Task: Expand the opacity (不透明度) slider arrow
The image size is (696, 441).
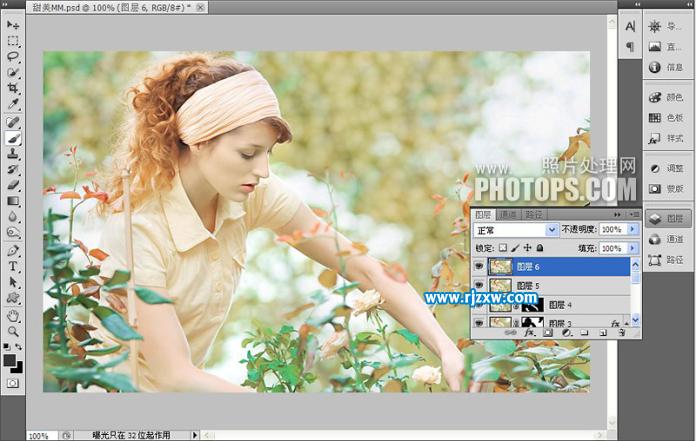Action: click(632, 230)
